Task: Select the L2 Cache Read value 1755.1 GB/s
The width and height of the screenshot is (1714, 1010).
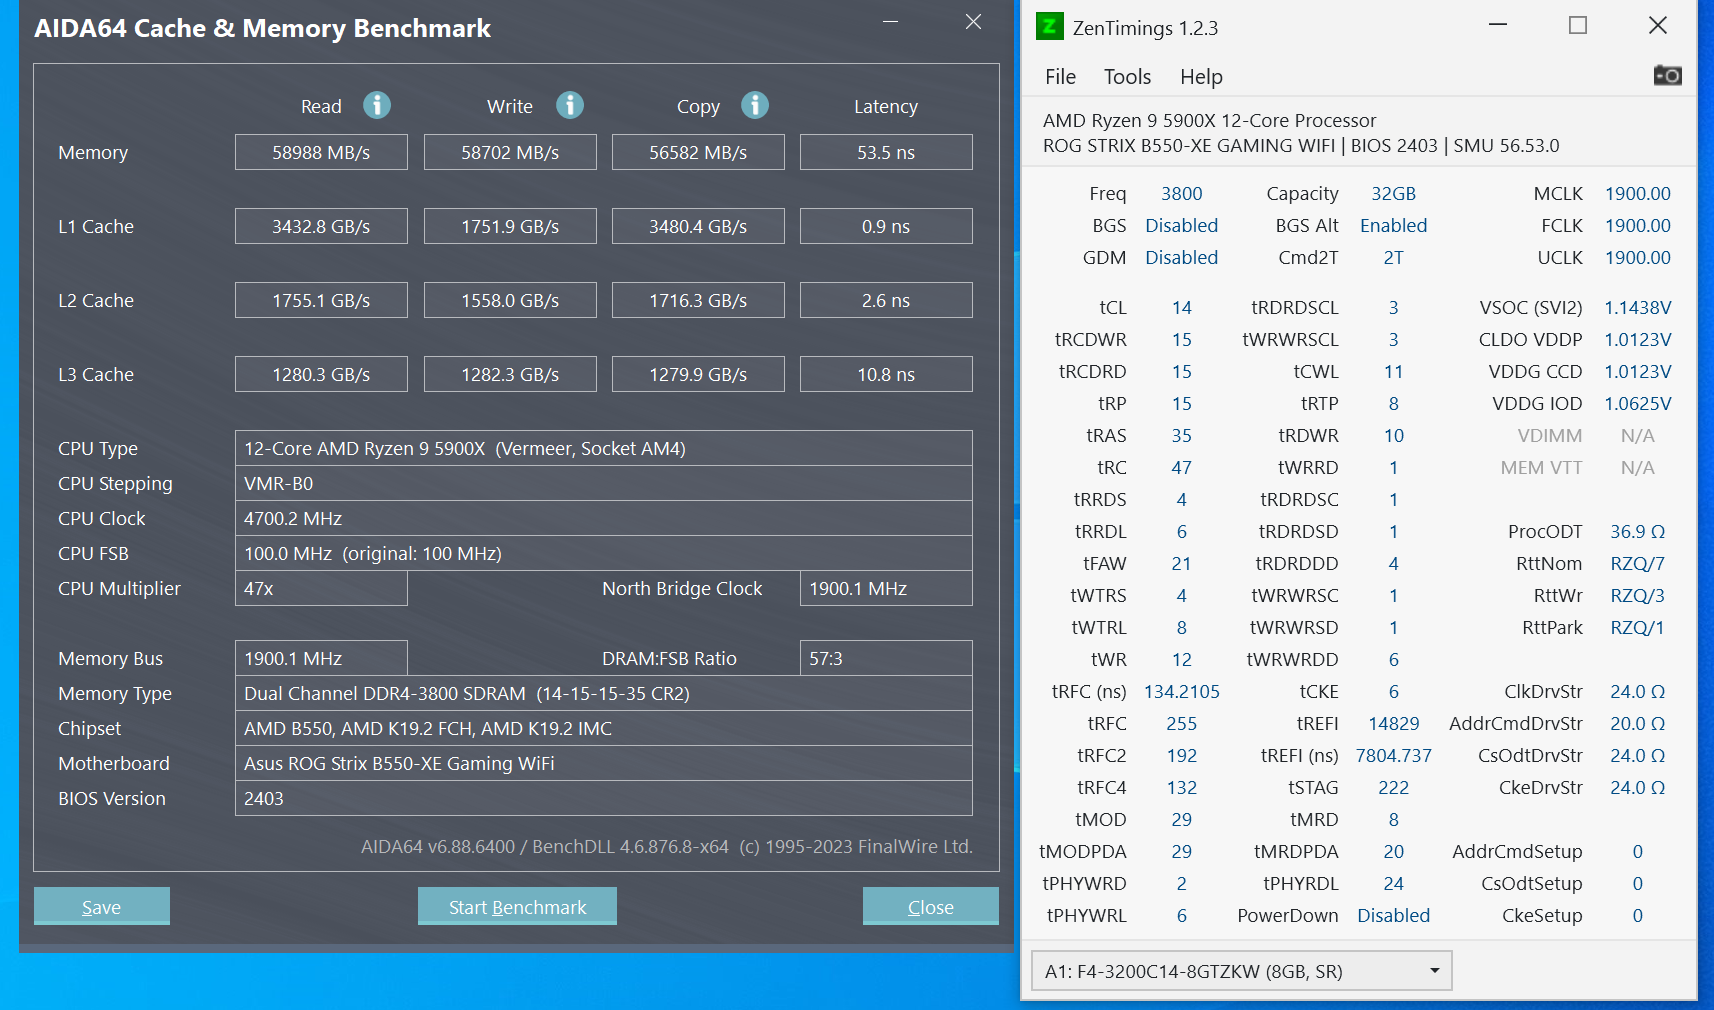Action: [x=321, y=300]
